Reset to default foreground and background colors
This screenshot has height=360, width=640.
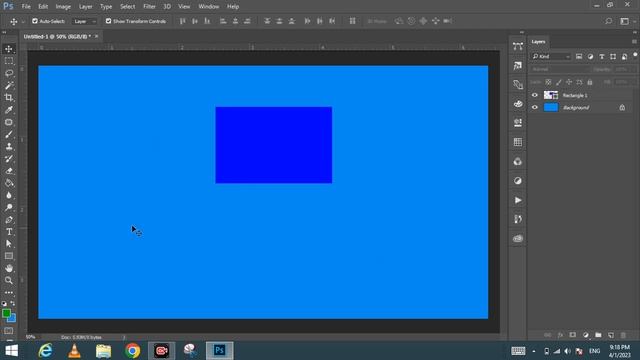(x=4, y=304)
